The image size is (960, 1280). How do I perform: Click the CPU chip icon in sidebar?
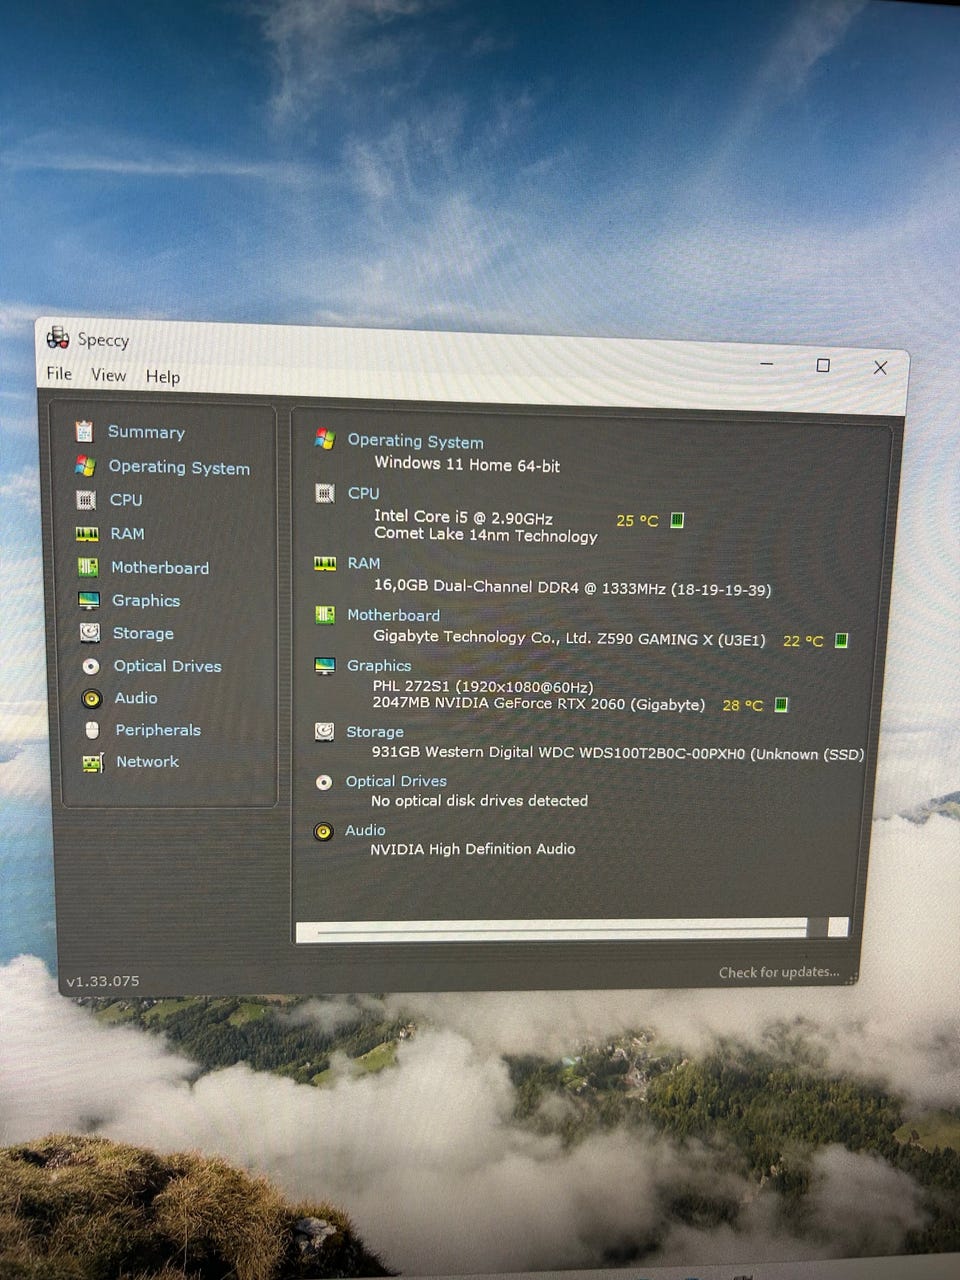(x=86, y=499)
